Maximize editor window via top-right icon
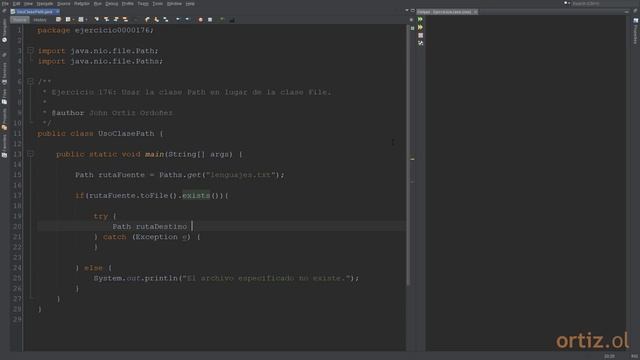Screen dimensions: 640x360 tap(413, 11)
